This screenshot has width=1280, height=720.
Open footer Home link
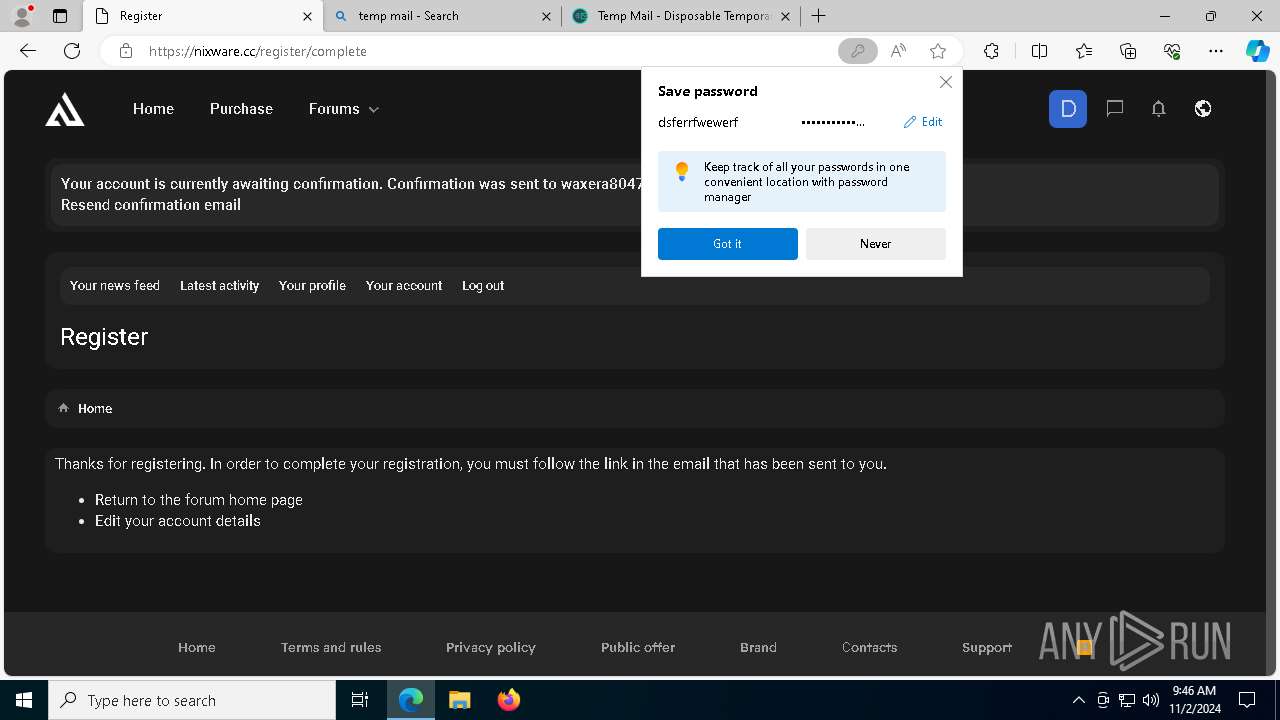click(197, 648)
